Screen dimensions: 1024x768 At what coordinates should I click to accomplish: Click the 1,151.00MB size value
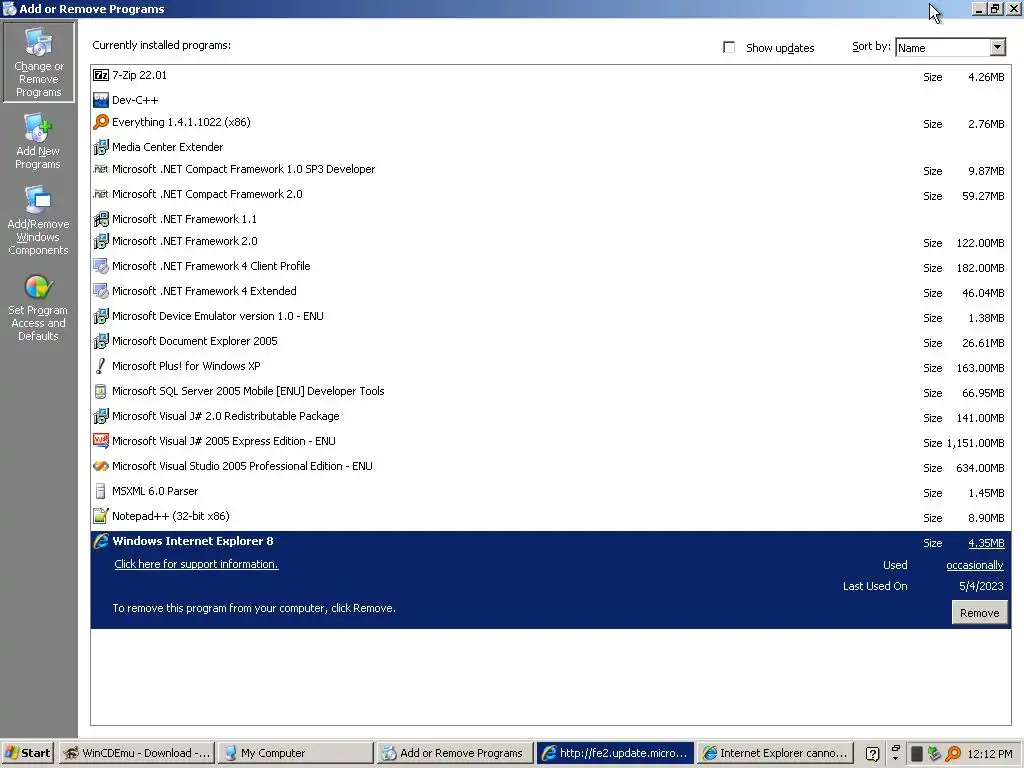click(x=976, y=443)
